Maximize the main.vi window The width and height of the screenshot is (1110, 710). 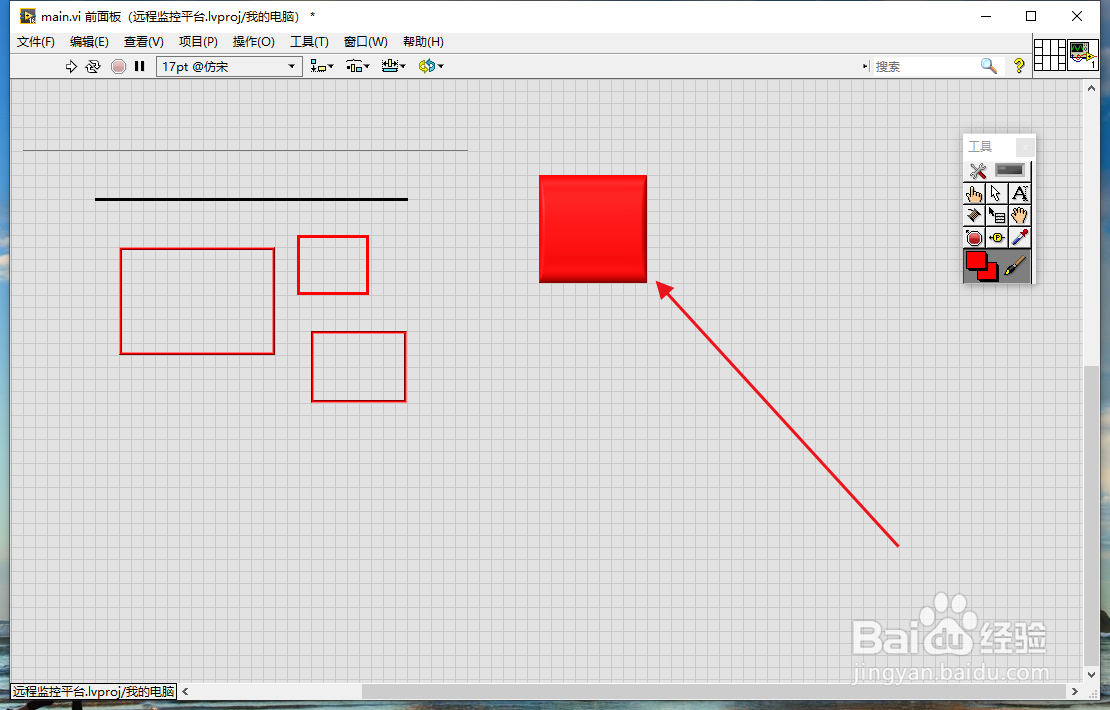[x=1031, y=16]
